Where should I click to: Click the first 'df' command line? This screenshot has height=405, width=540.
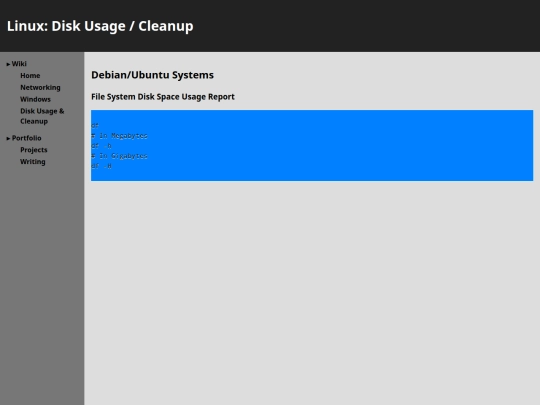tap(95, 125)
